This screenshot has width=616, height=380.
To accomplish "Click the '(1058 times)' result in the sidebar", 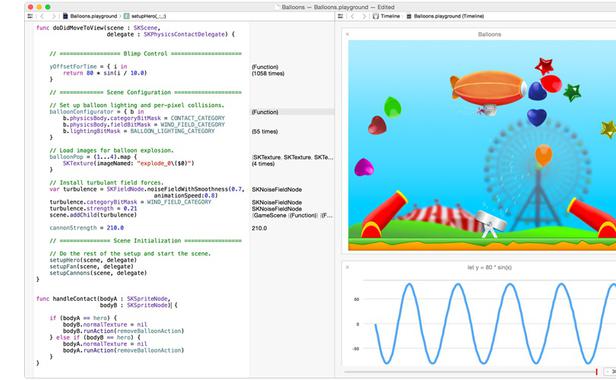I will [x=268, y=73].
